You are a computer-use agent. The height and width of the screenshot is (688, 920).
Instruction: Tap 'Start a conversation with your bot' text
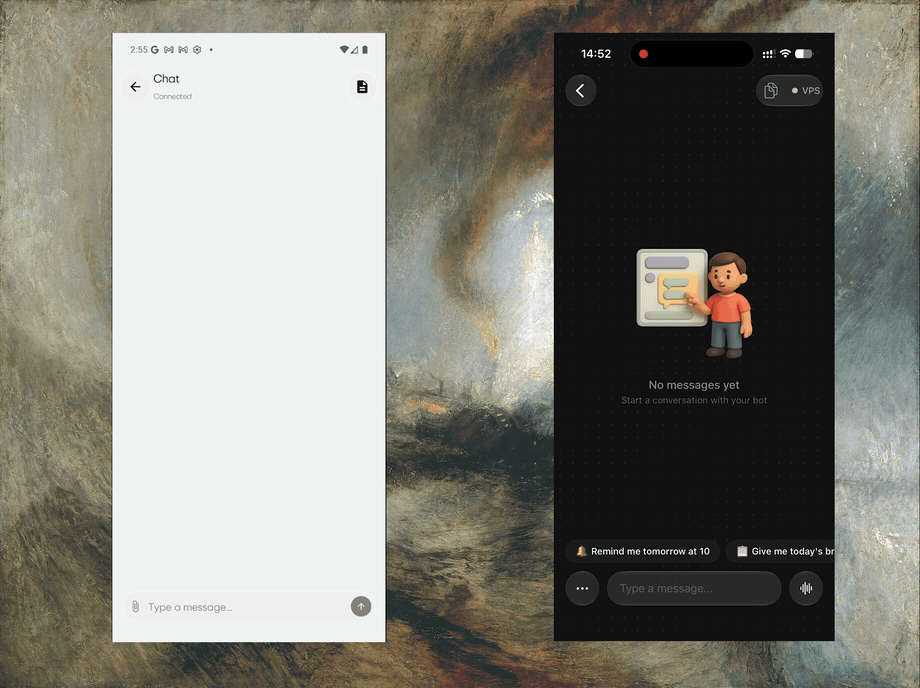point(694,400)
